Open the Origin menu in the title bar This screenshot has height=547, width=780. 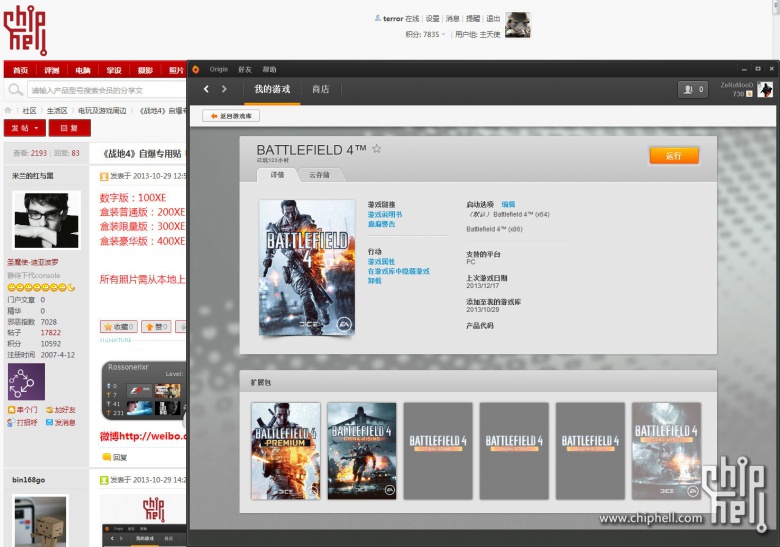218,69
